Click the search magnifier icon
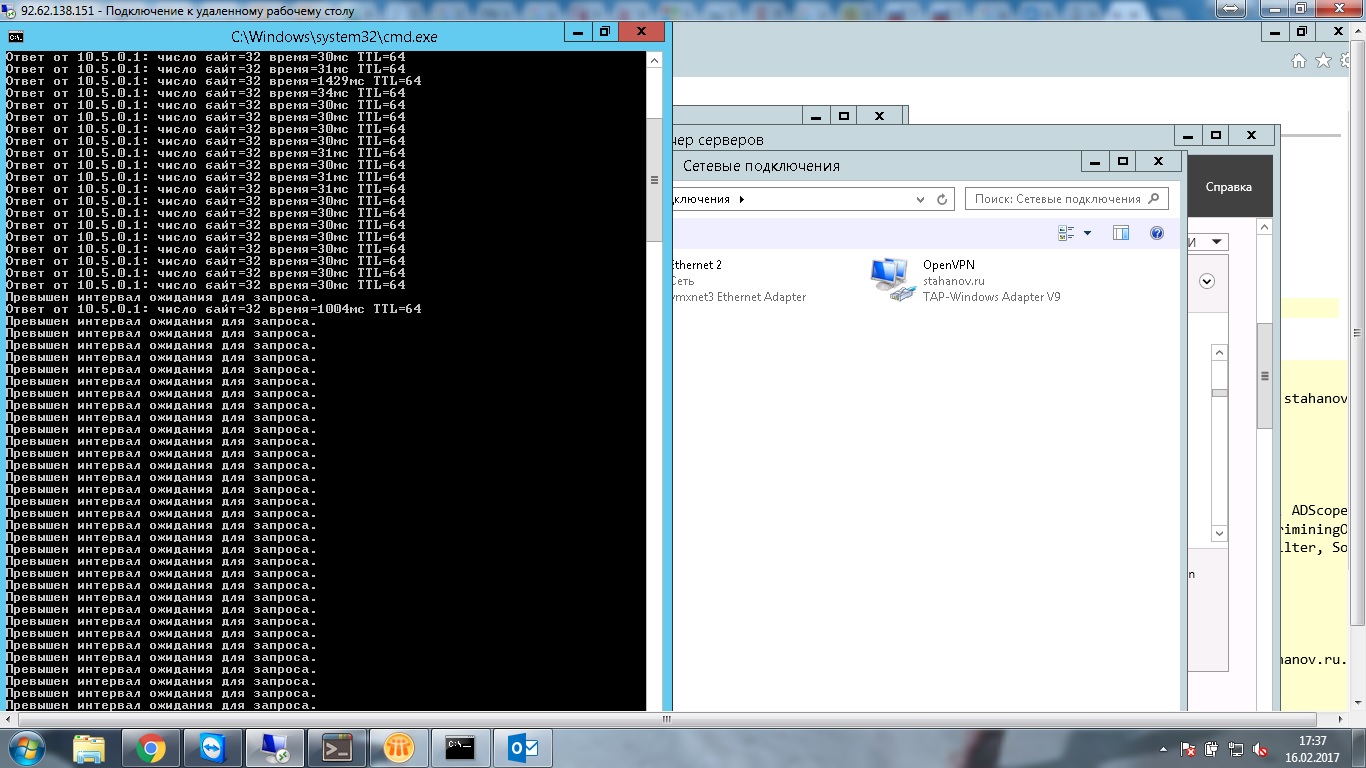This screenshot has width=1366, height=768. pos(1153,199)
